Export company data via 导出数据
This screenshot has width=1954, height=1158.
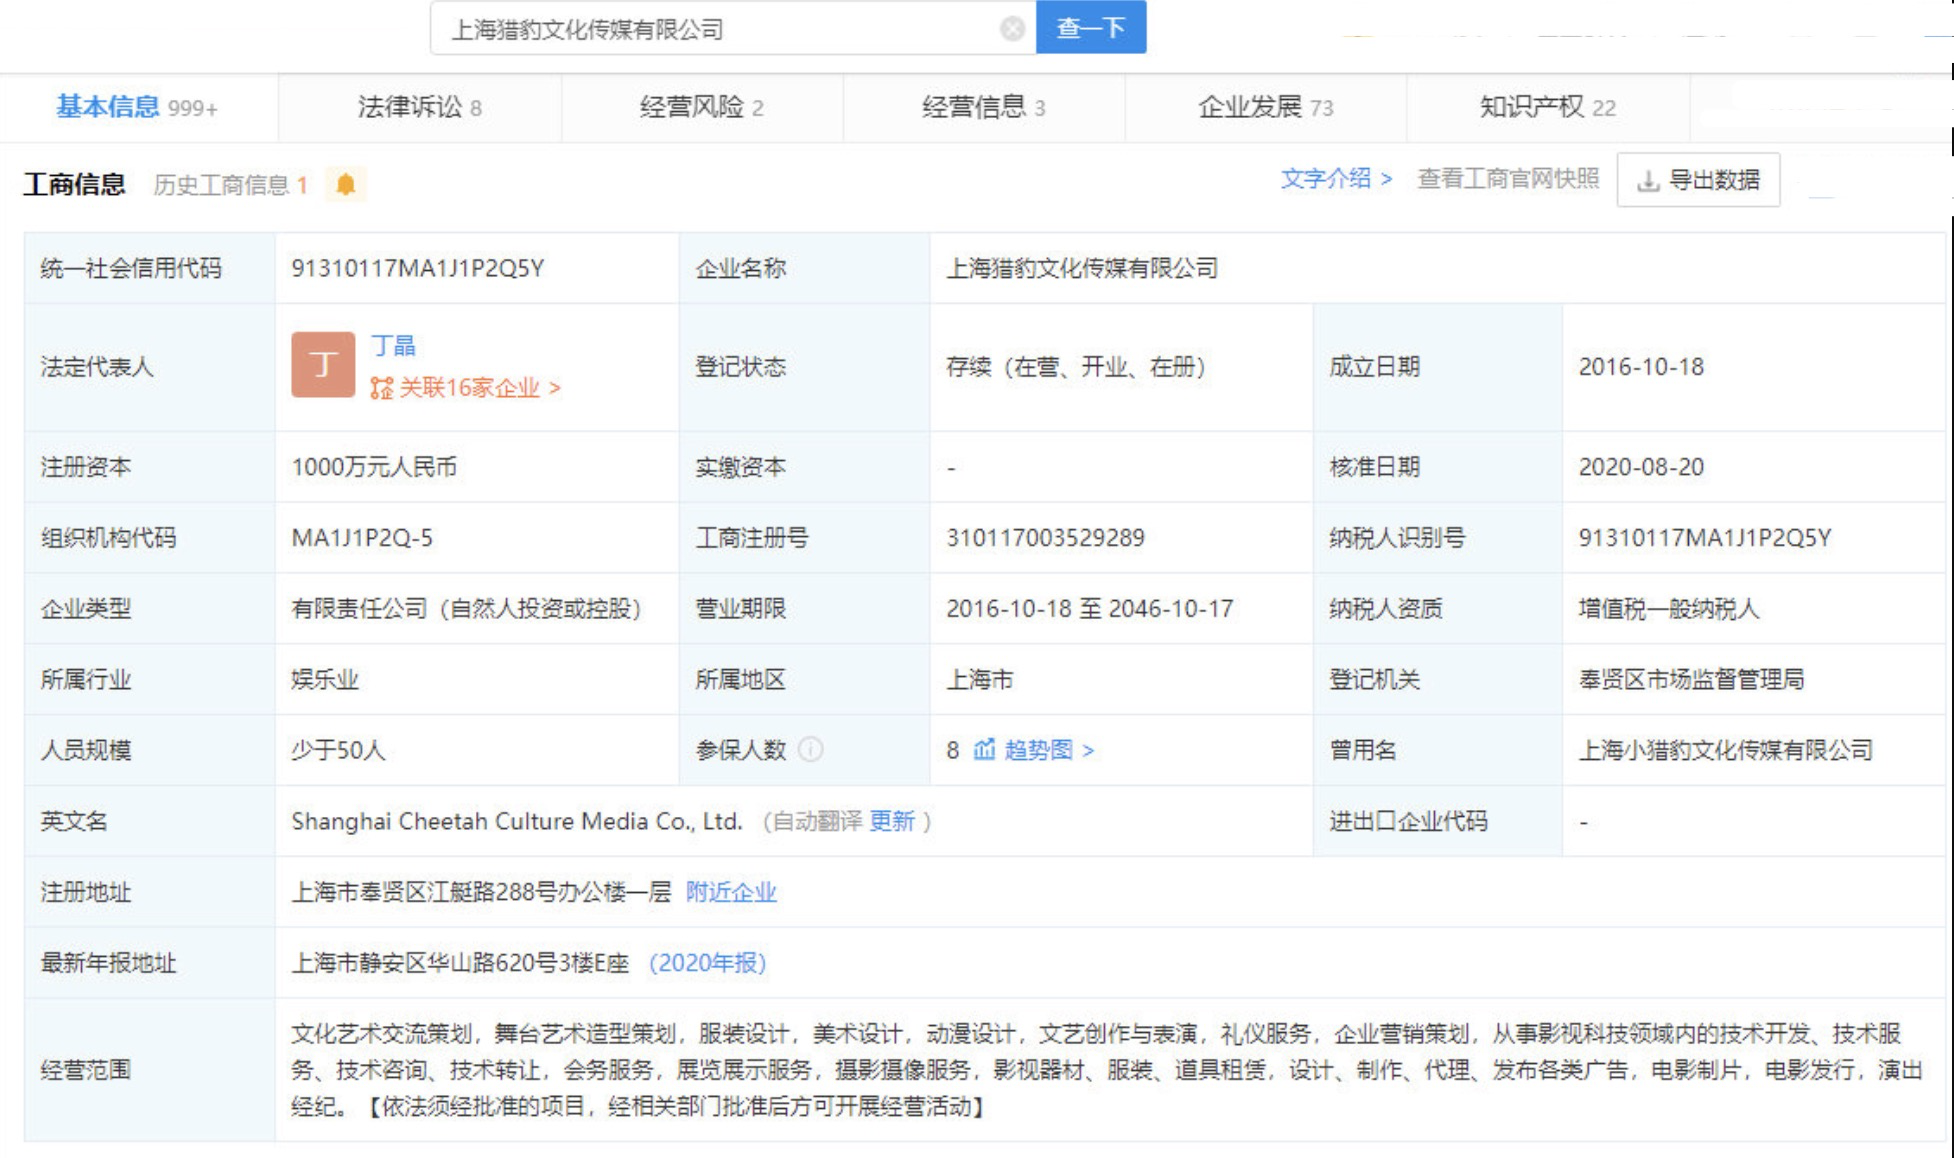[x=1712, y=180]
